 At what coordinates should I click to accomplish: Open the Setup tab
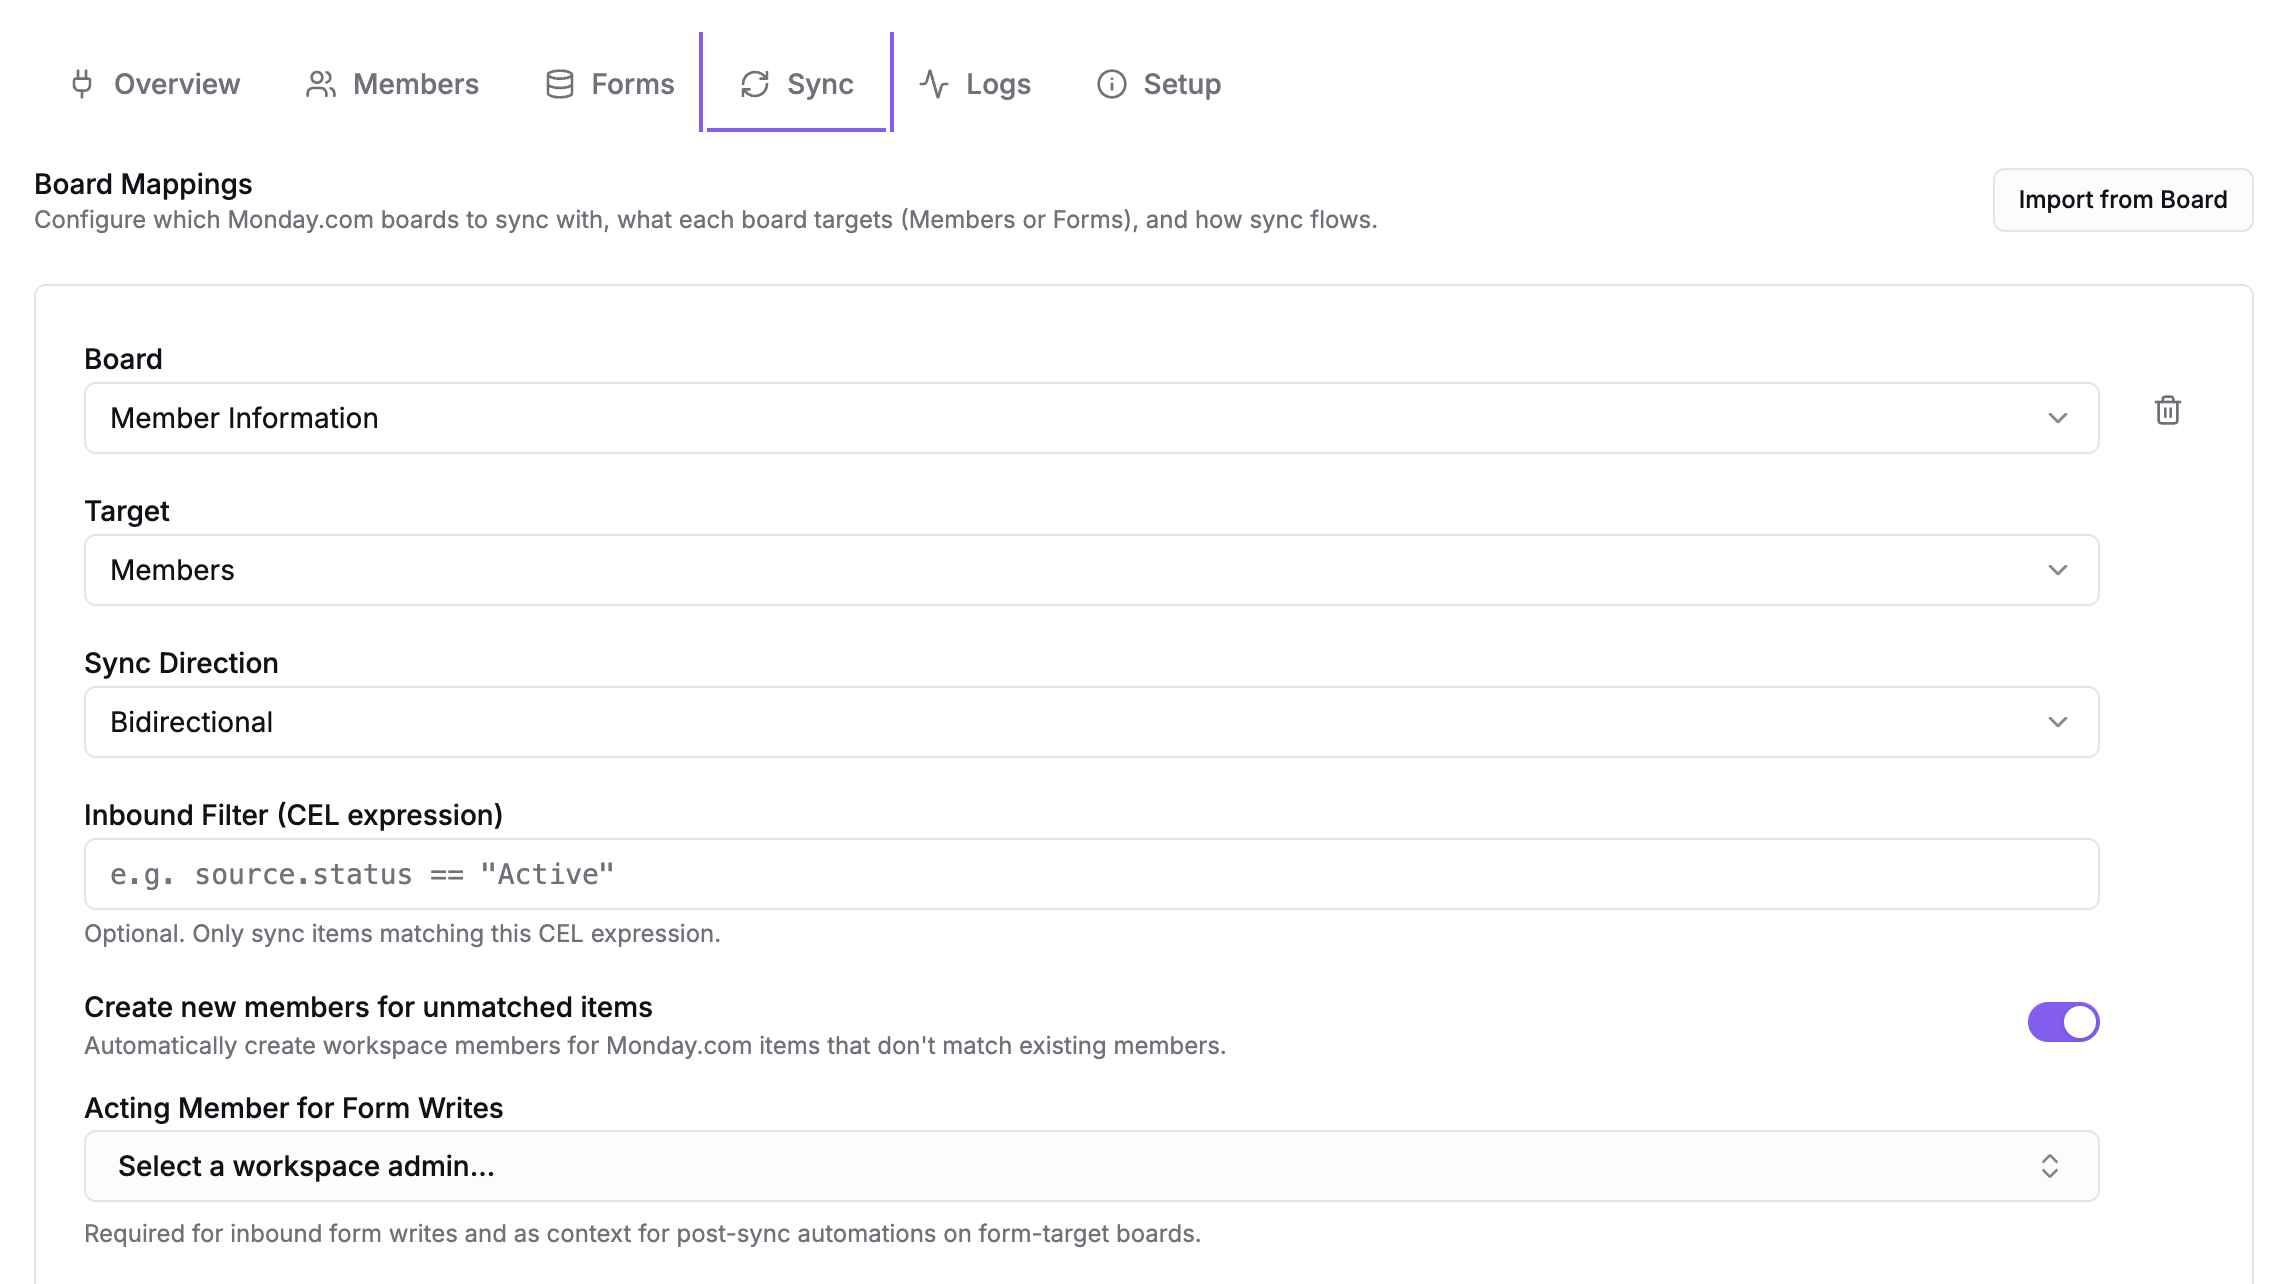click(1181, 84)
